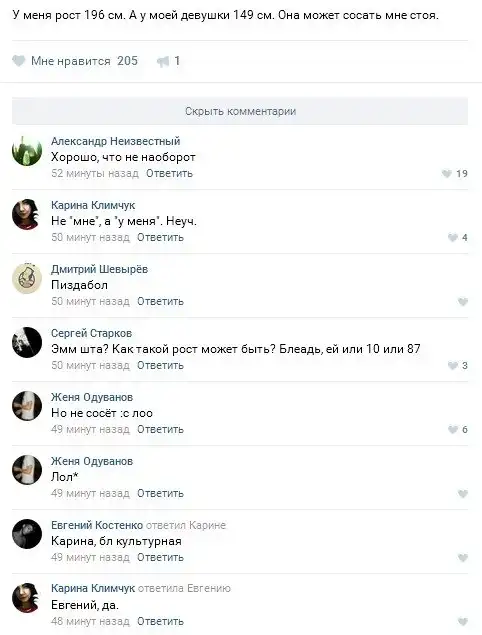Screen dimensions: 482x635
Task: Open the '52 минуты назад' timestamp
Action: tap(95, 173)
